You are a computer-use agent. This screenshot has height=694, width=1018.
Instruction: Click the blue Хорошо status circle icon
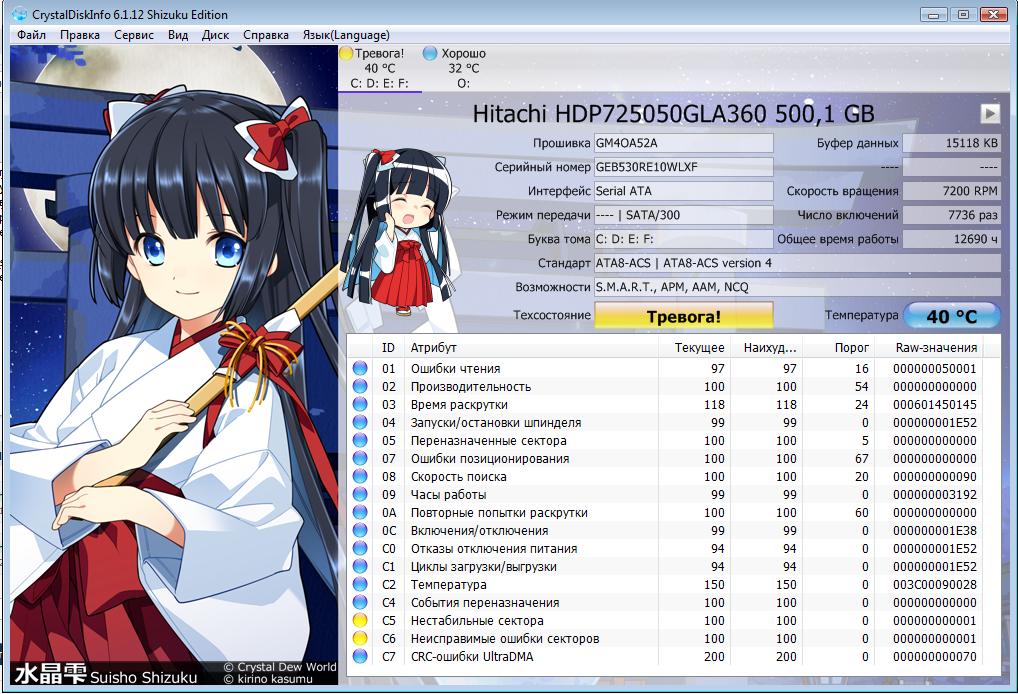click(429, 53)
